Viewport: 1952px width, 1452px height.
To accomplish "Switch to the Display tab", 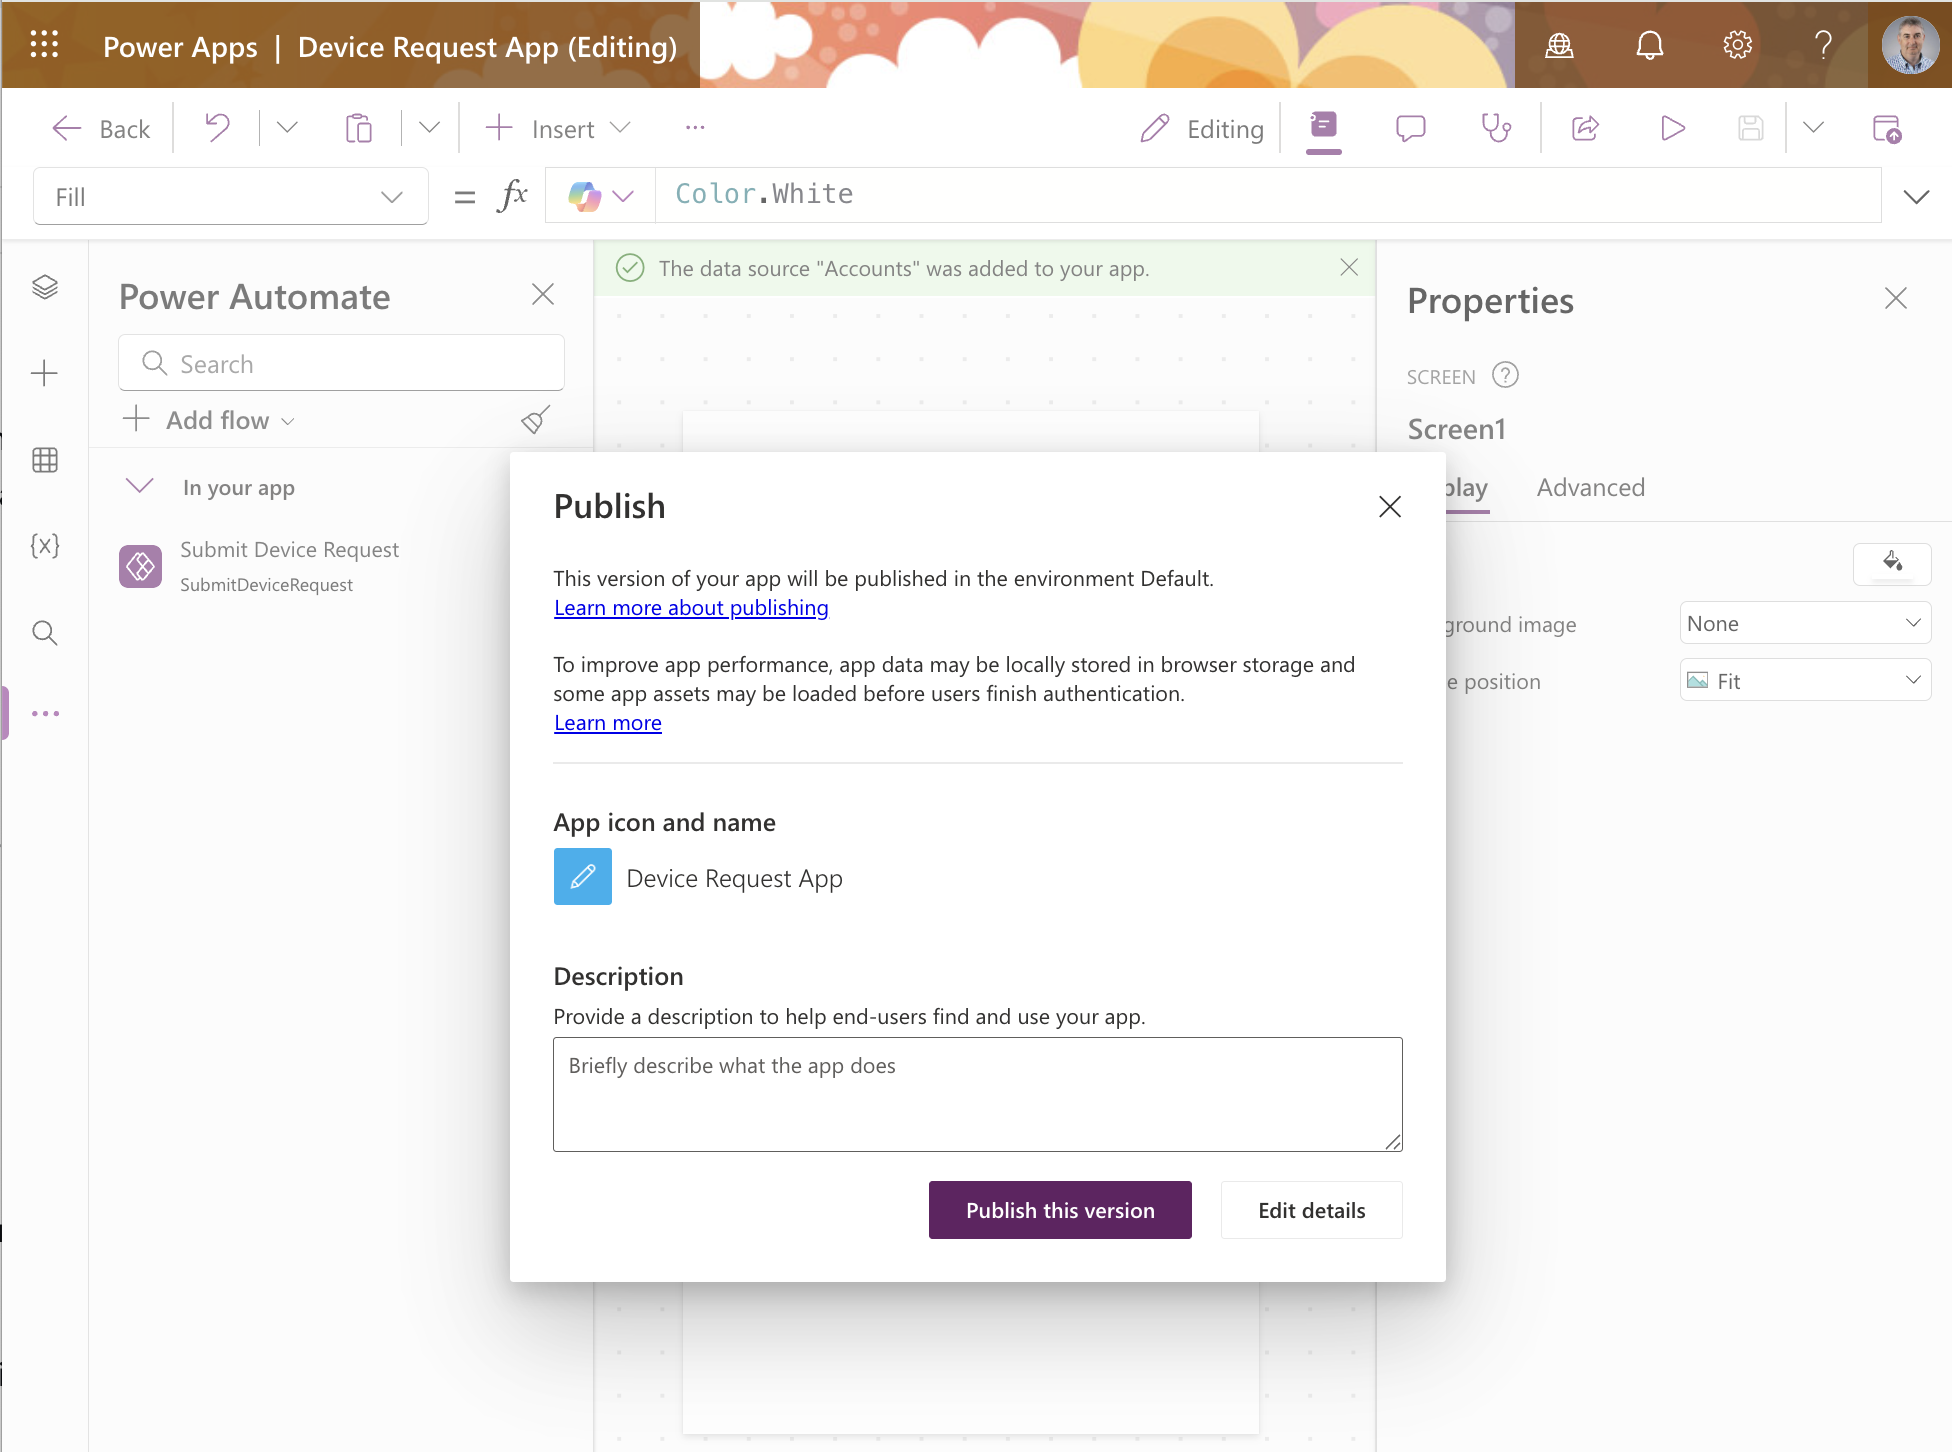I will coord(1466,487).
